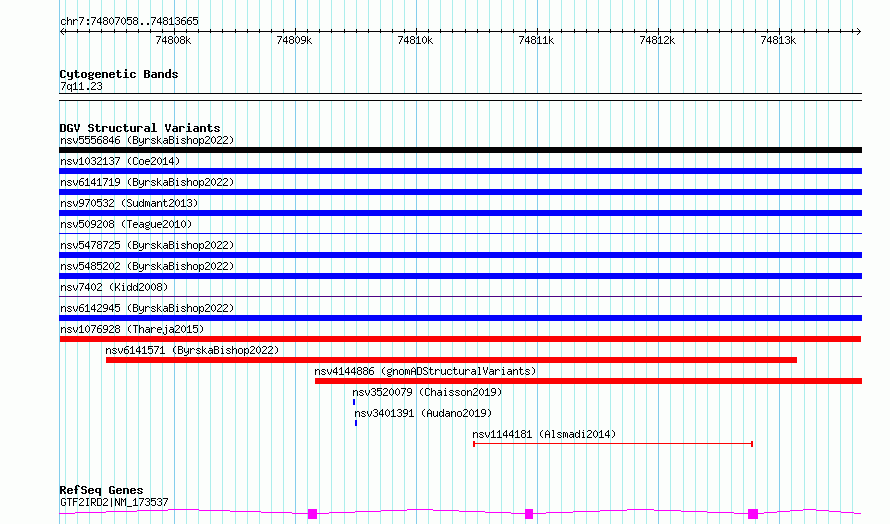890x524 pixels.
Task: Click the 74812k ruler label
Action: (x=657, y=41)
